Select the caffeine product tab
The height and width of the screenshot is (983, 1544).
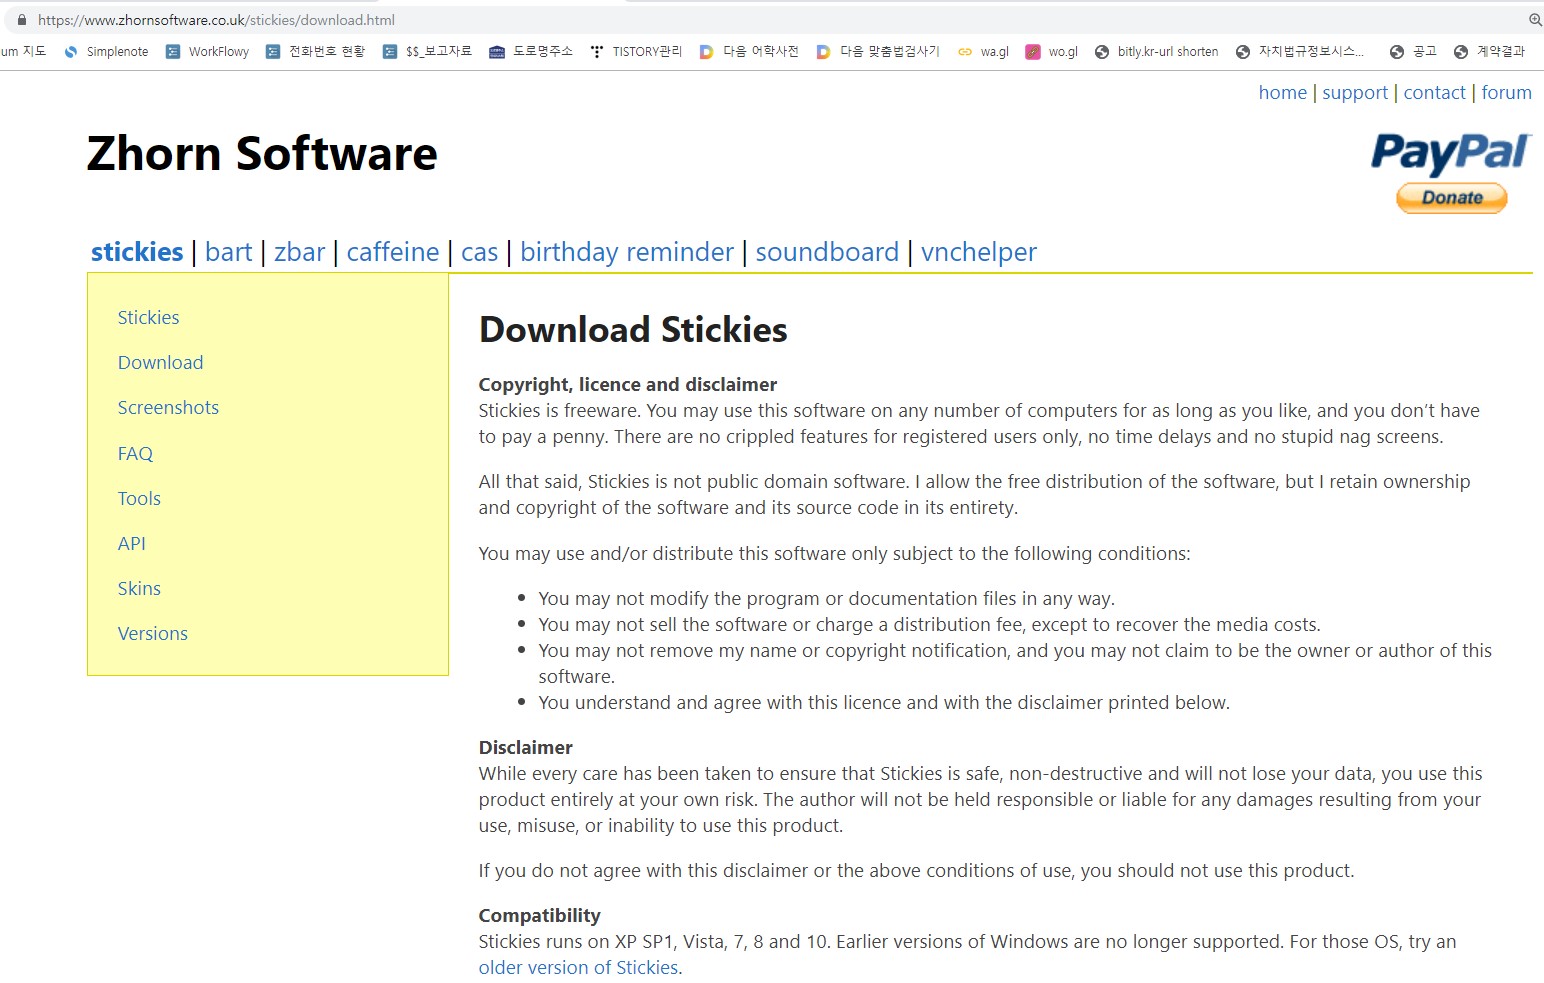393,252
